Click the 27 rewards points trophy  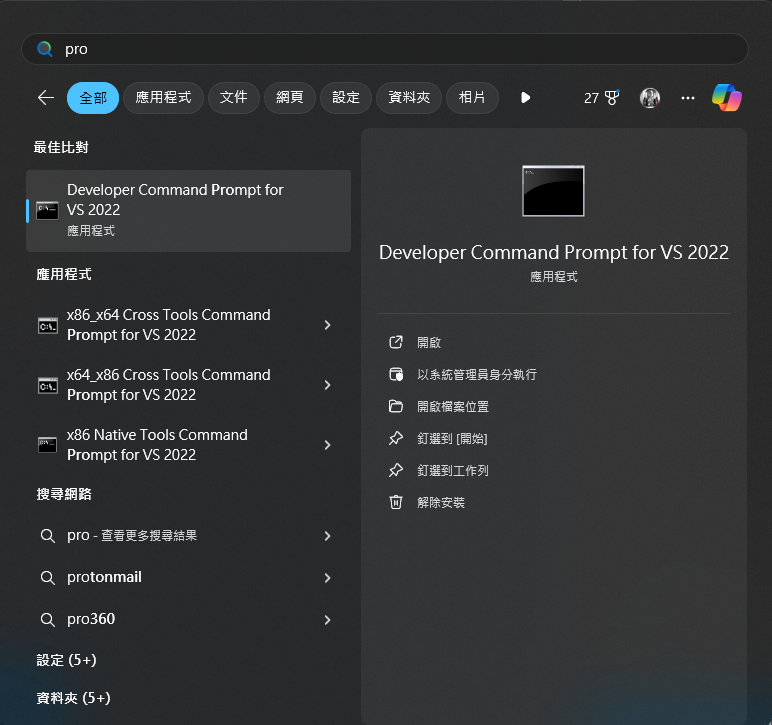(x=602, y=98)
